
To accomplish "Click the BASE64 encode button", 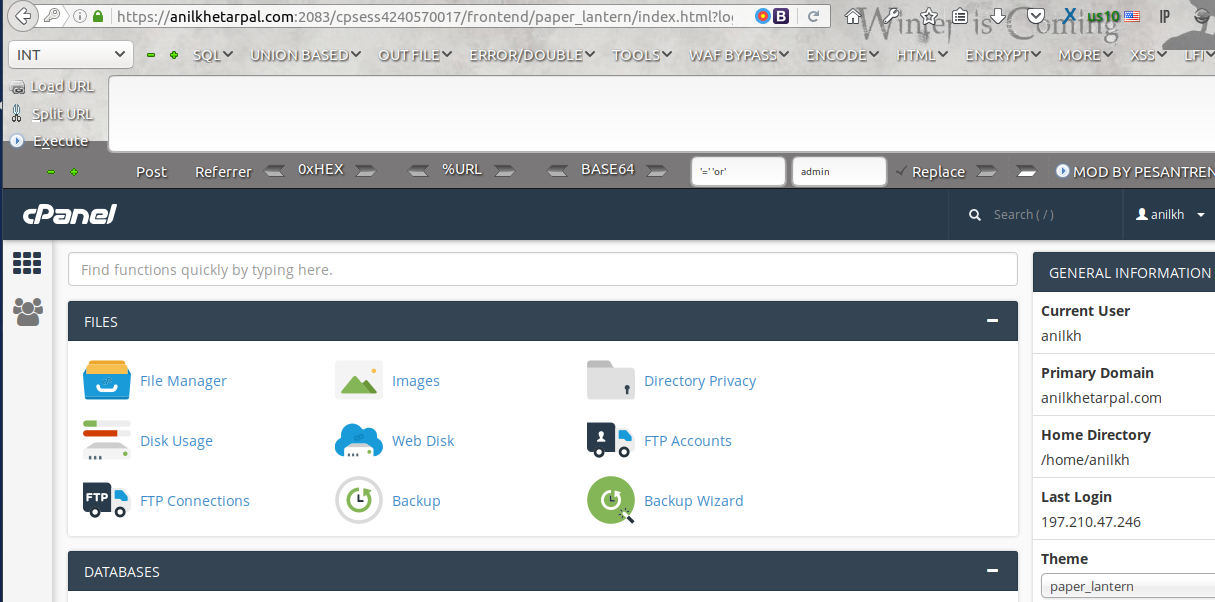I will (x=607, y=170).
